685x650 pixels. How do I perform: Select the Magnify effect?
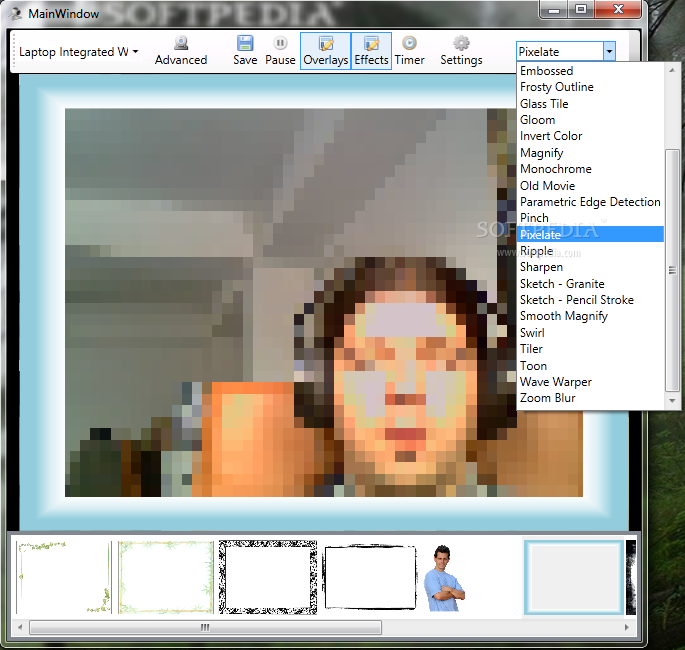coord(590,152)
